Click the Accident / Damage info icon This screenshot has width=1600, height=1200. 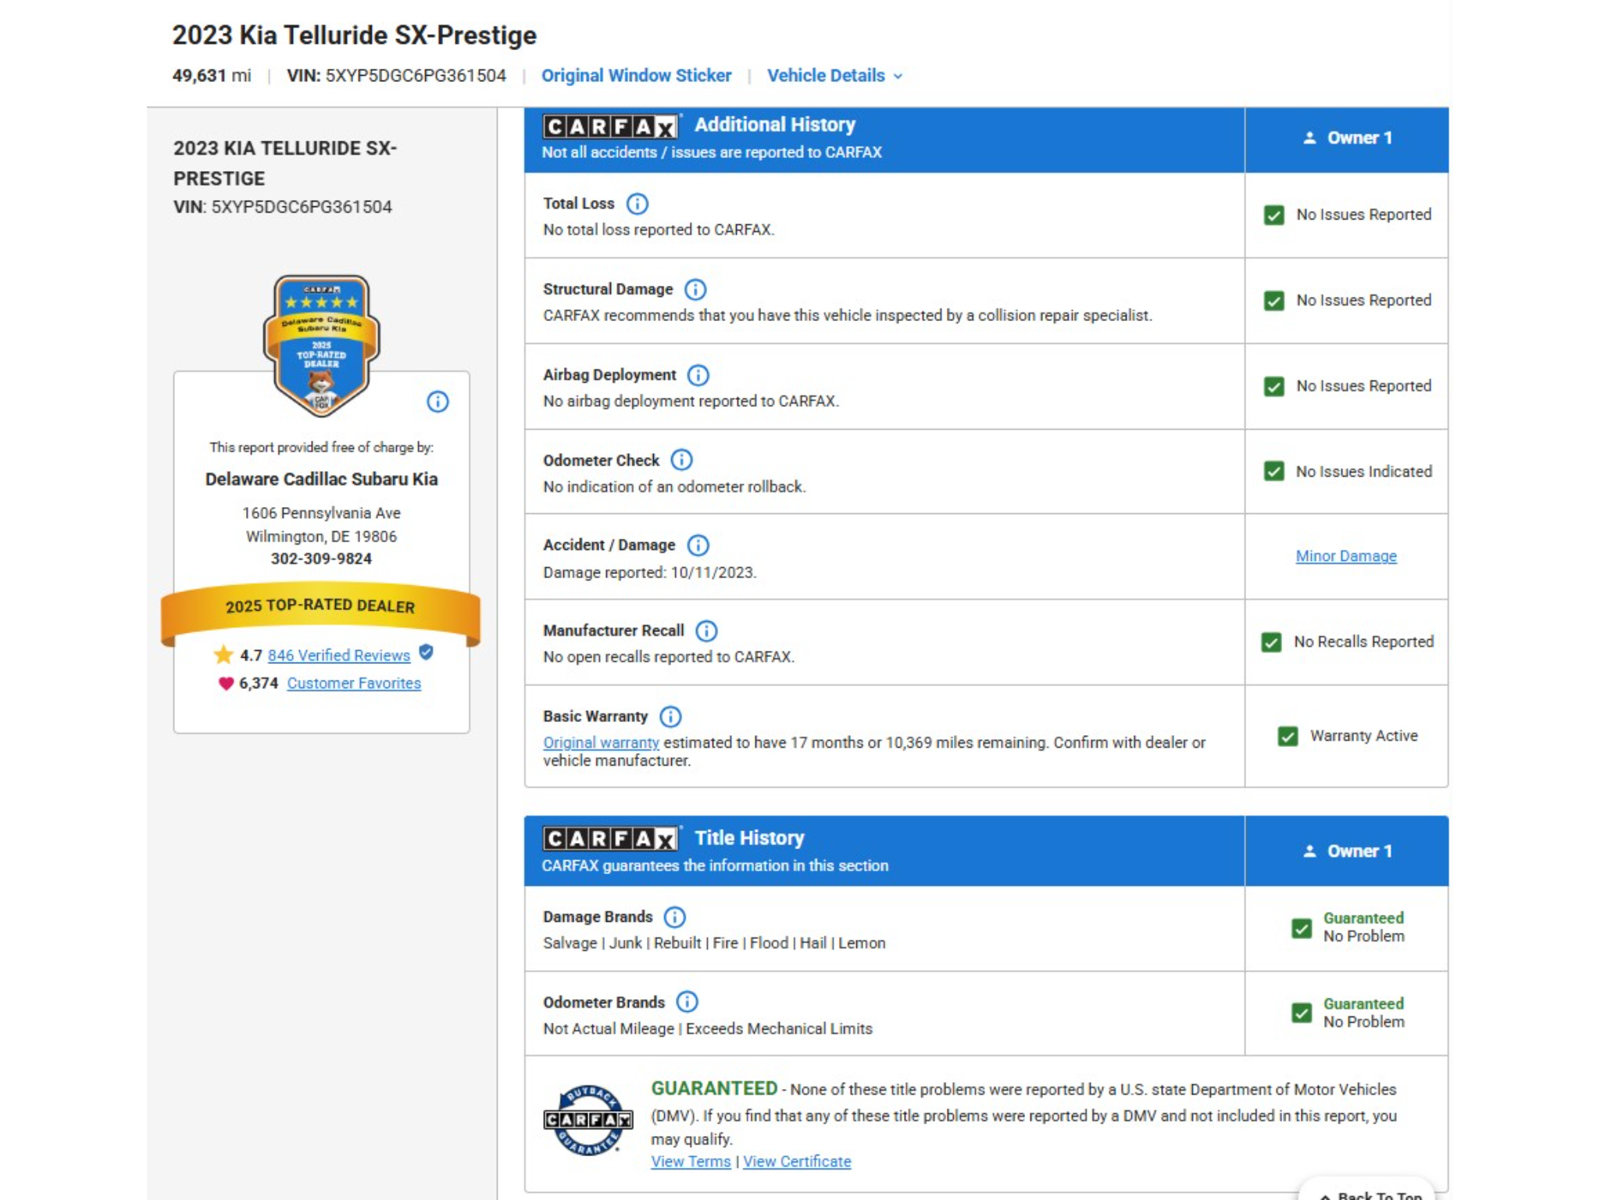coord(698,545)
